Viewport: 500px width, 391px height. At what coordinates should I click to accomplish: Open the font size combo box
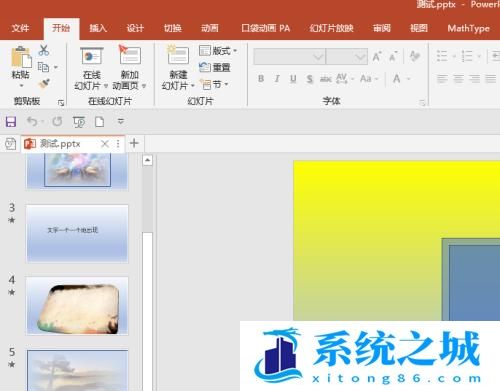pos(347,57)
